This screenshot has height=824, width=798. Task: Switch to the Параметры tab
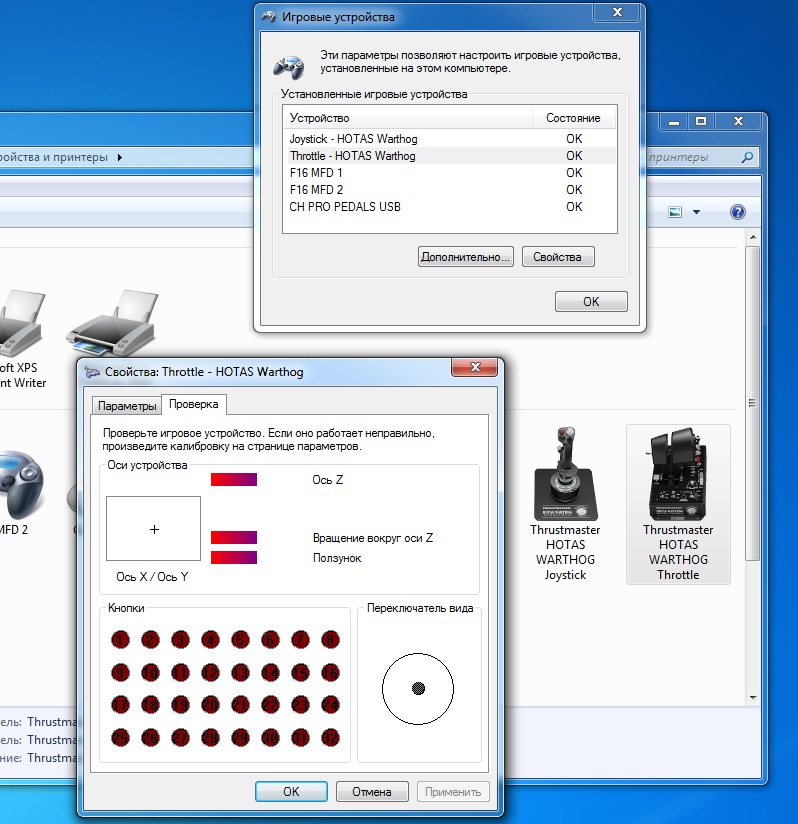click(127, 406)
